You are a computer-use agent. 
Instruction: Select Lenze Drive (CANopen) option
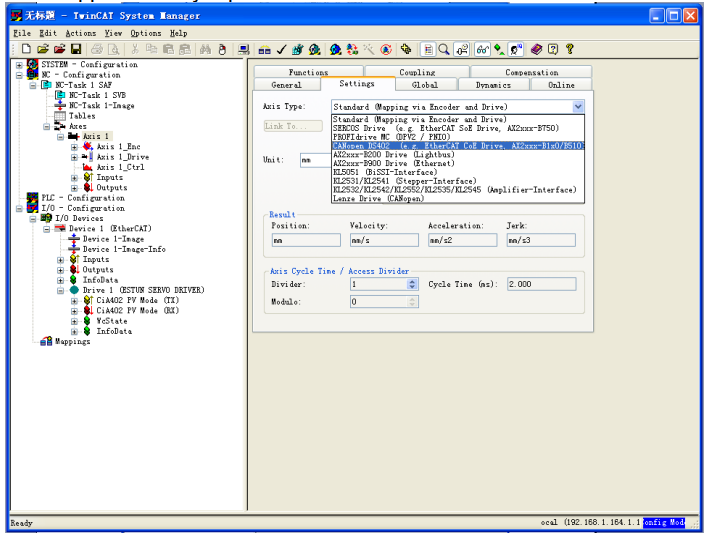[x=458, y=198]
